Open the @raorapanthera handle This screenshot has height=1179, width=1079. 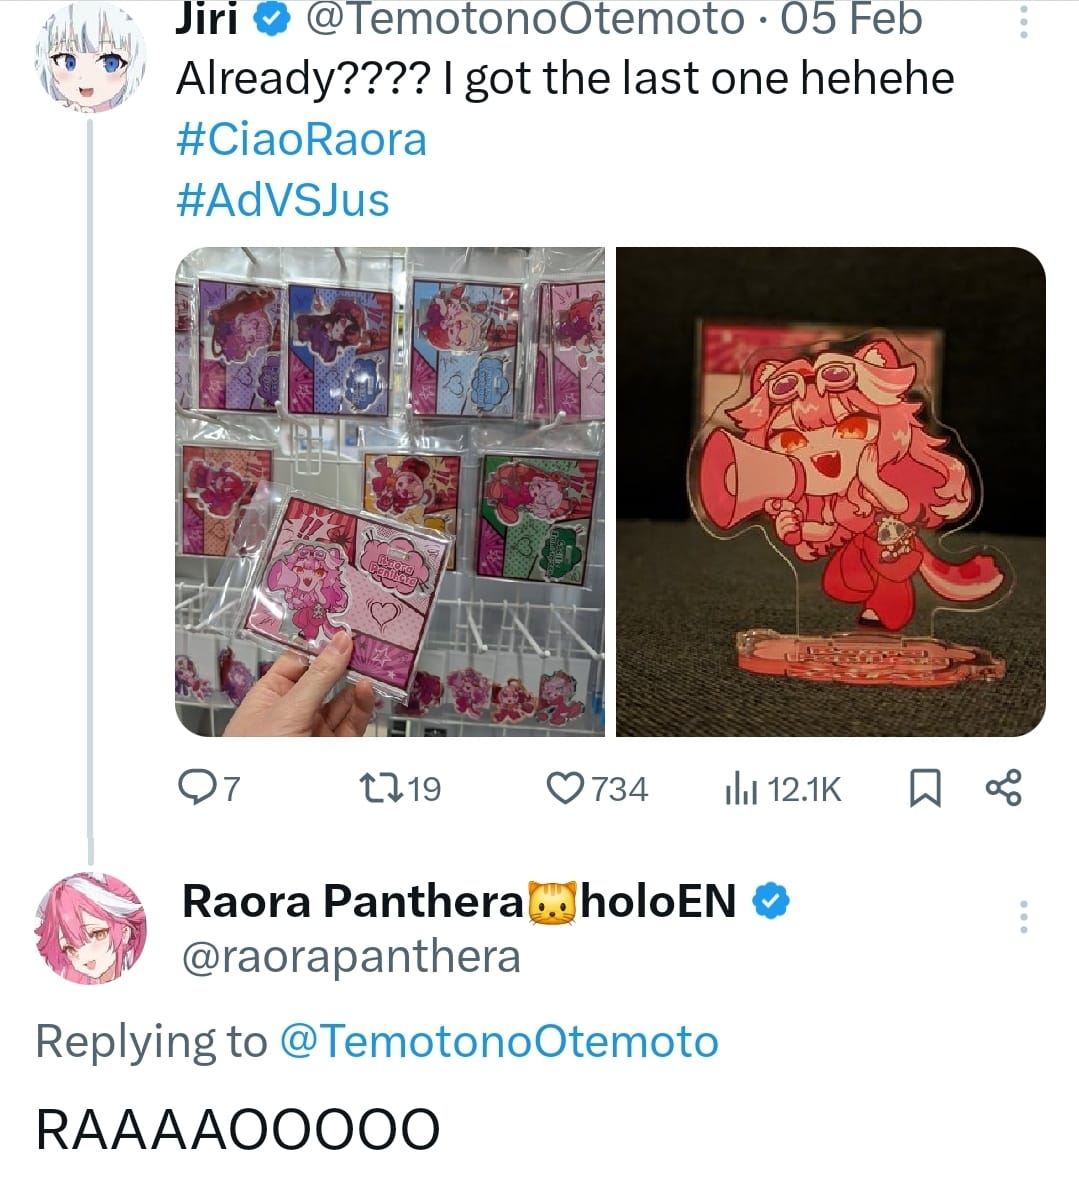pos(351,956)
